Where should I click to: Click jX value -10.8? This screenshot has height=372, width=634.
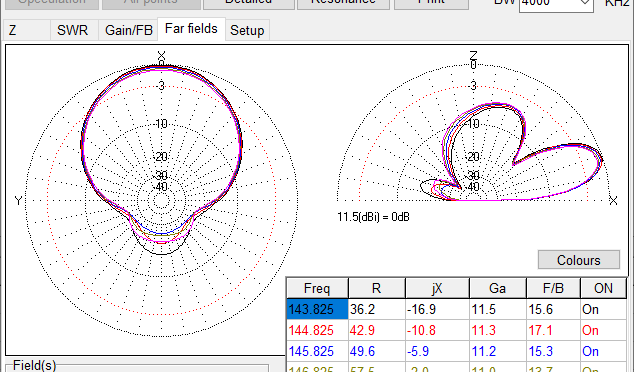tap(437, 330)
